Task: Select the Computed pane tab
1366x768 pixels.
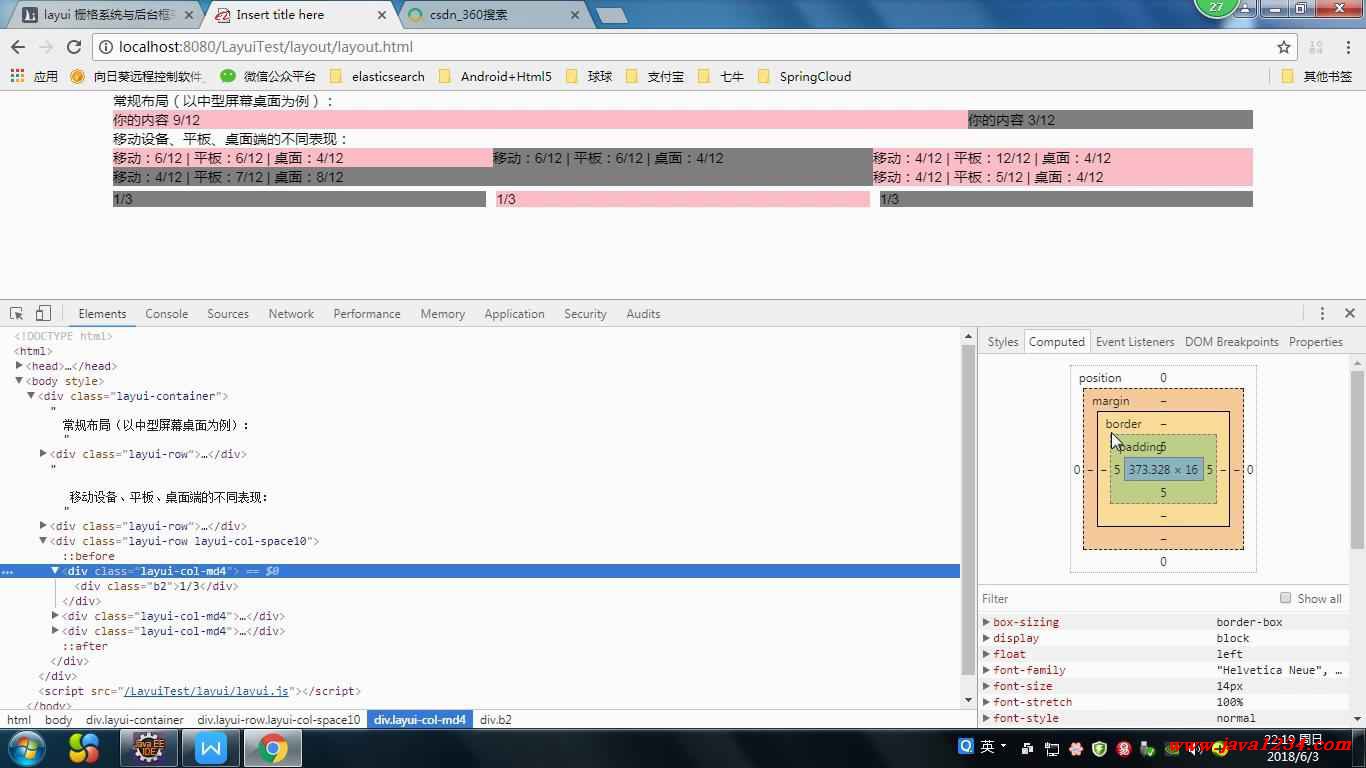Action: tap(1057, 341)
